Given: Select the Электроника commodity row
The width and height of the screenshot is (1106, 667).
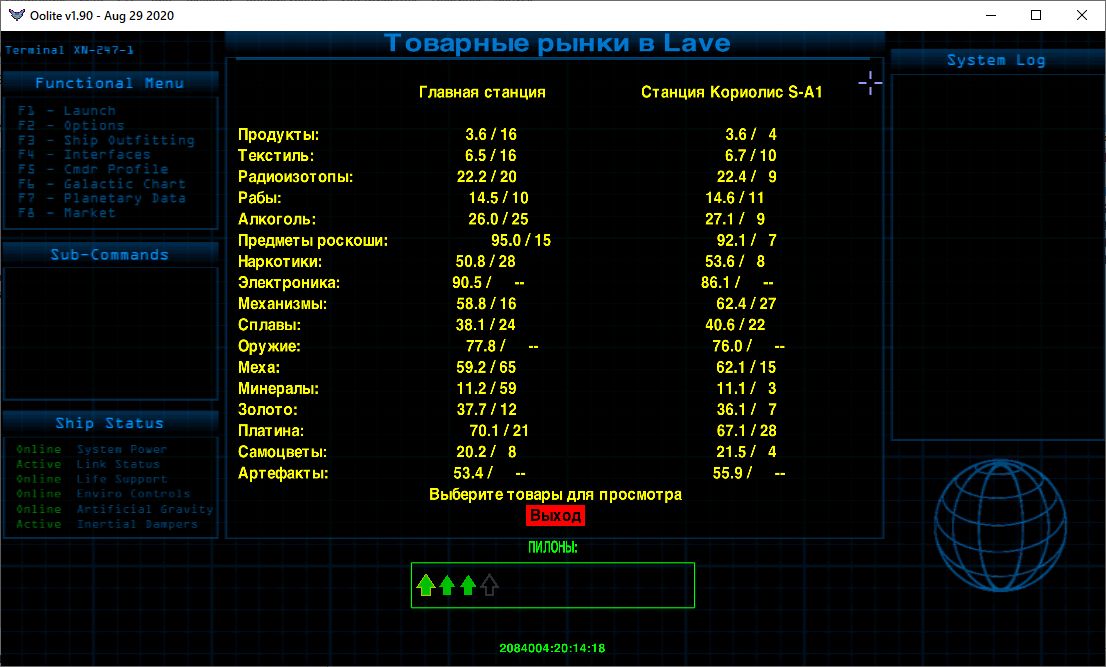Looking at the screenshot, I should coord(289,283).
